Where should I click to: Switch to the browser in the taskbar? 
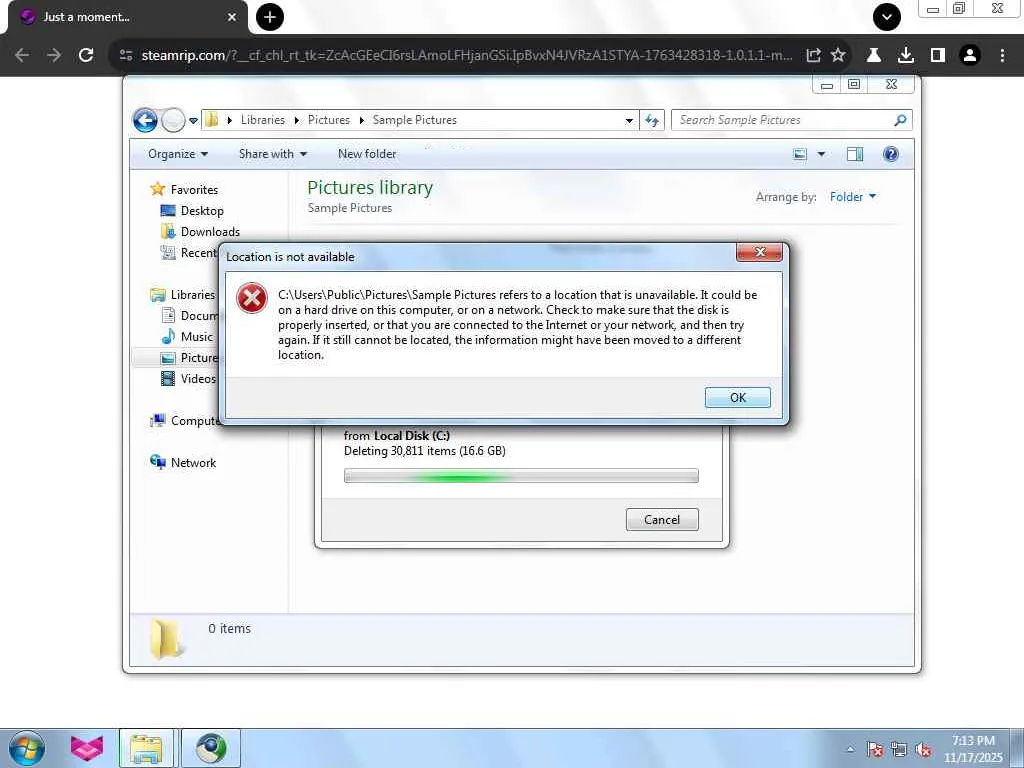[x=210, y=748]
